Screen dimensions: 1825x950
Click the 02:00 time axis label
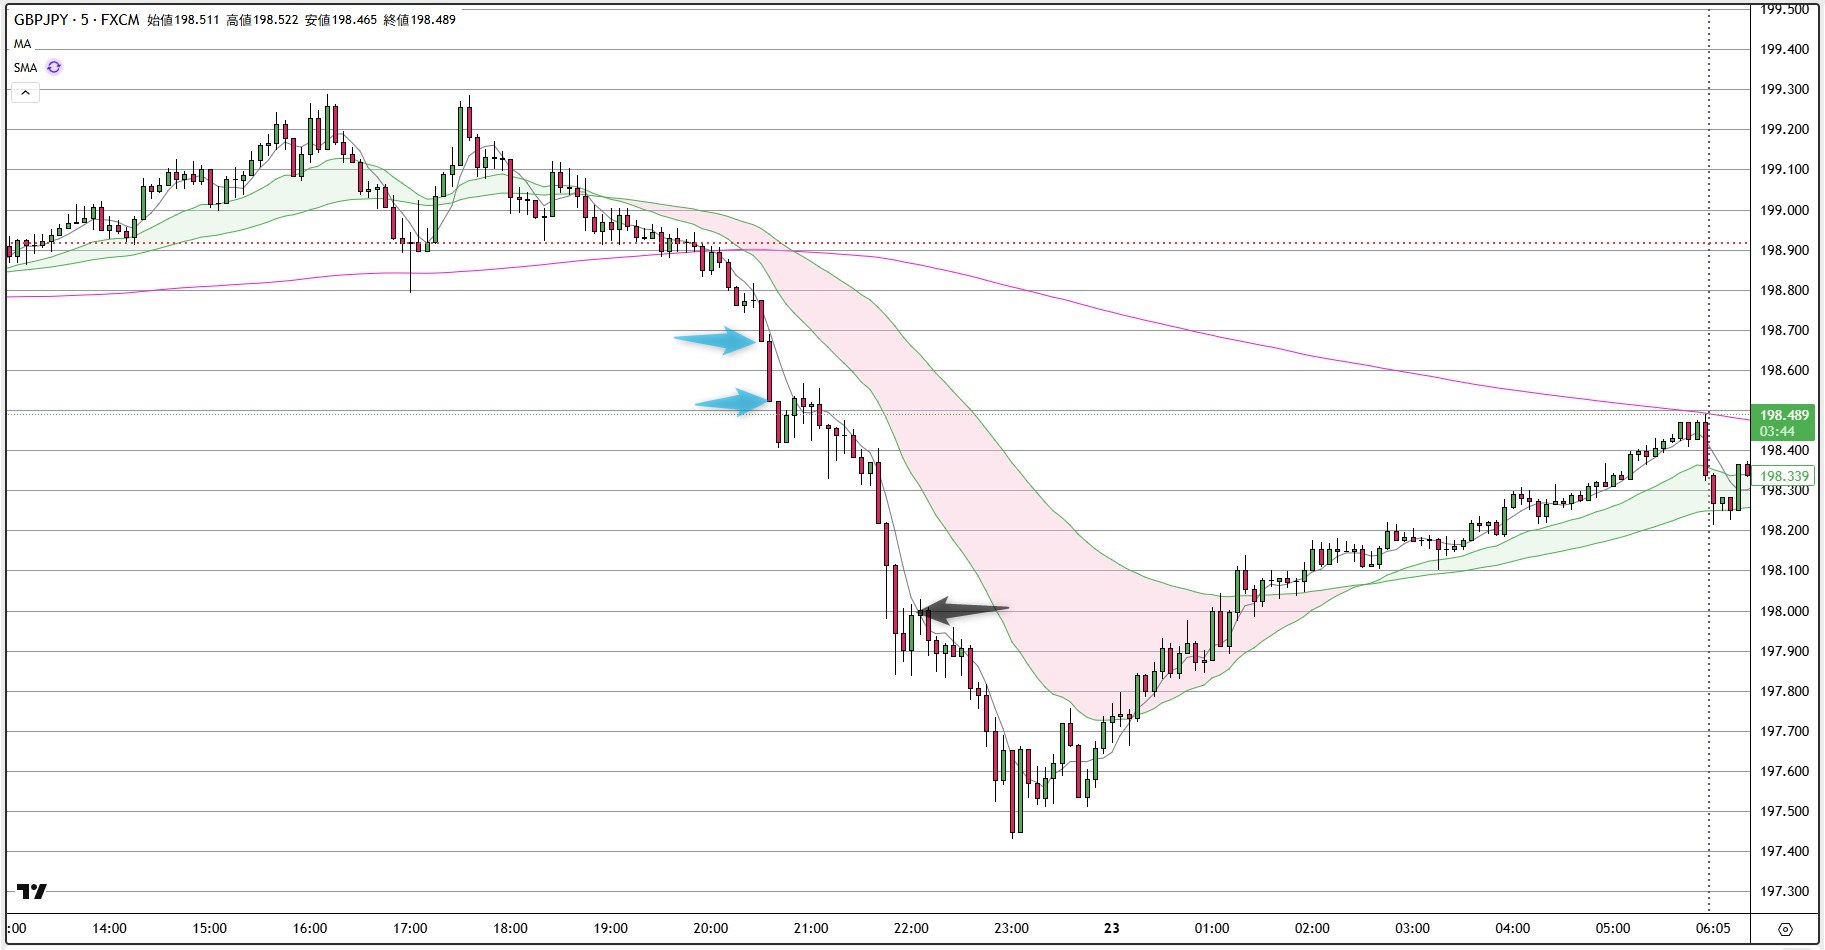click(x=1312, y=928)
